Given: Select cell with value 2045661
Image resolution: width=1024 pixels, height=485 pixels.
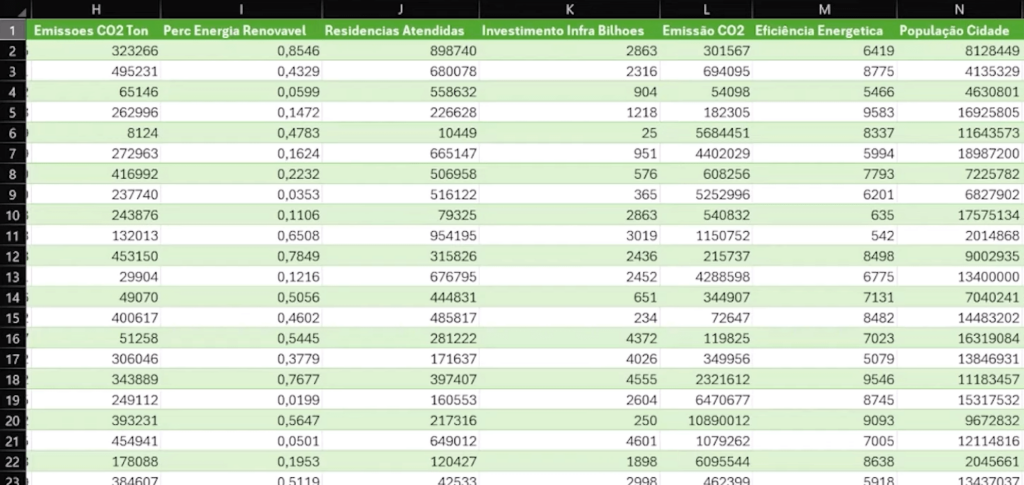Looking at the screenshot, I should tap(960, 462).
